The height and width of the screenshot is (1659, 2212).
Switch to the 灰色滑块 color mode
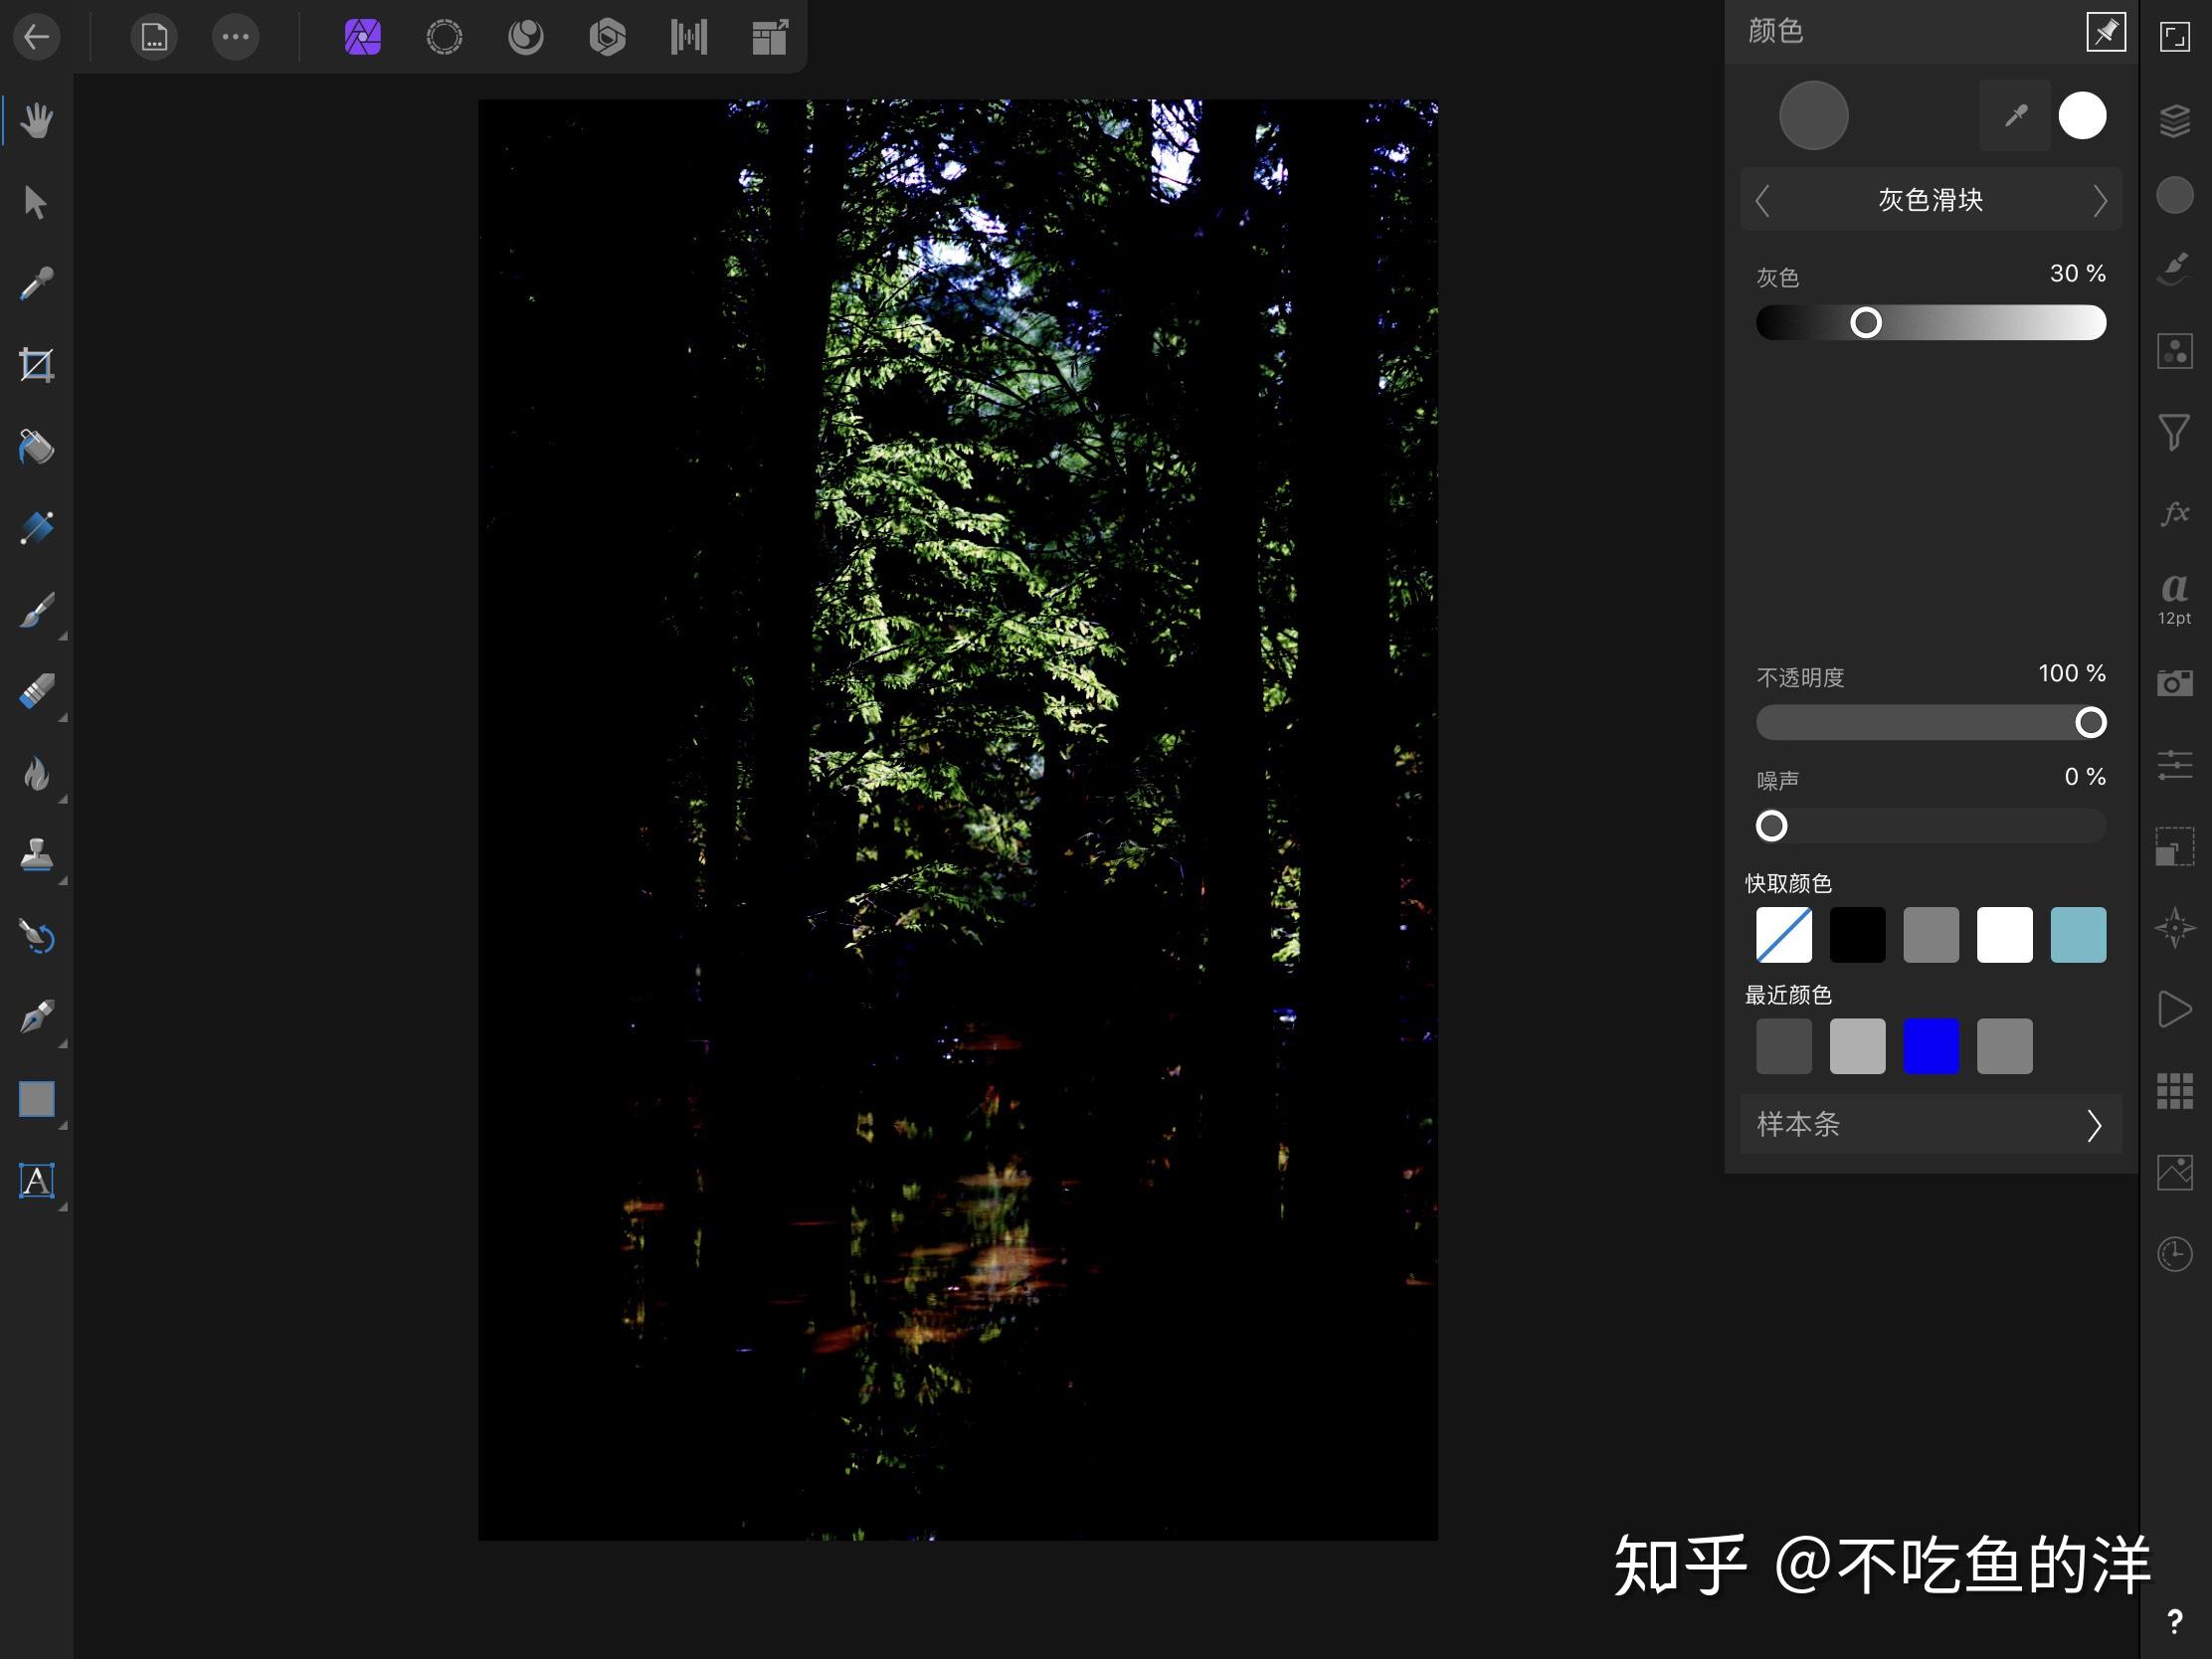[x=1929, y=200]
